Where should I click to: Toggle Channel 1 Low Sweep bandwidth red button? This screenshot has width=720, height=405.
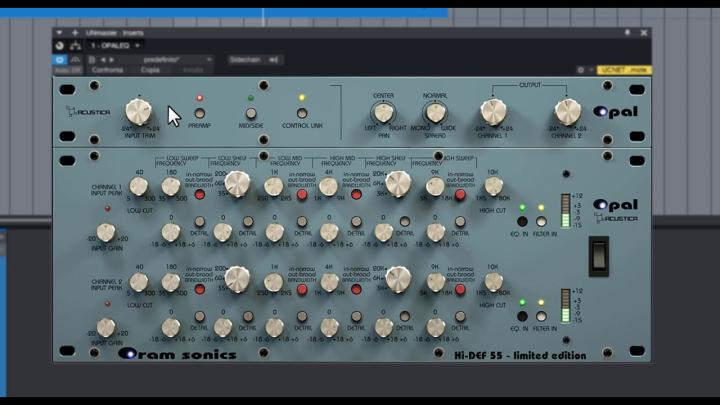[200, 195]
